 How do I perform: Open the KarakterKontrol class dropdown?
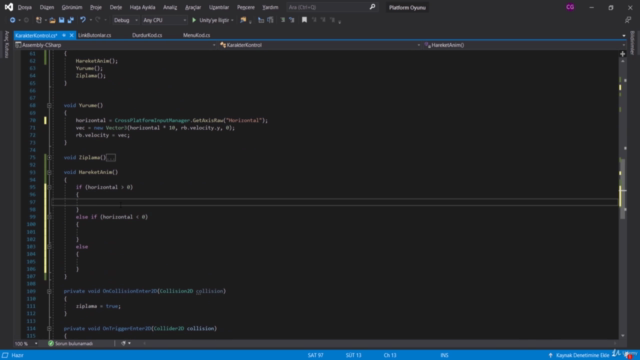coord(320,45)
